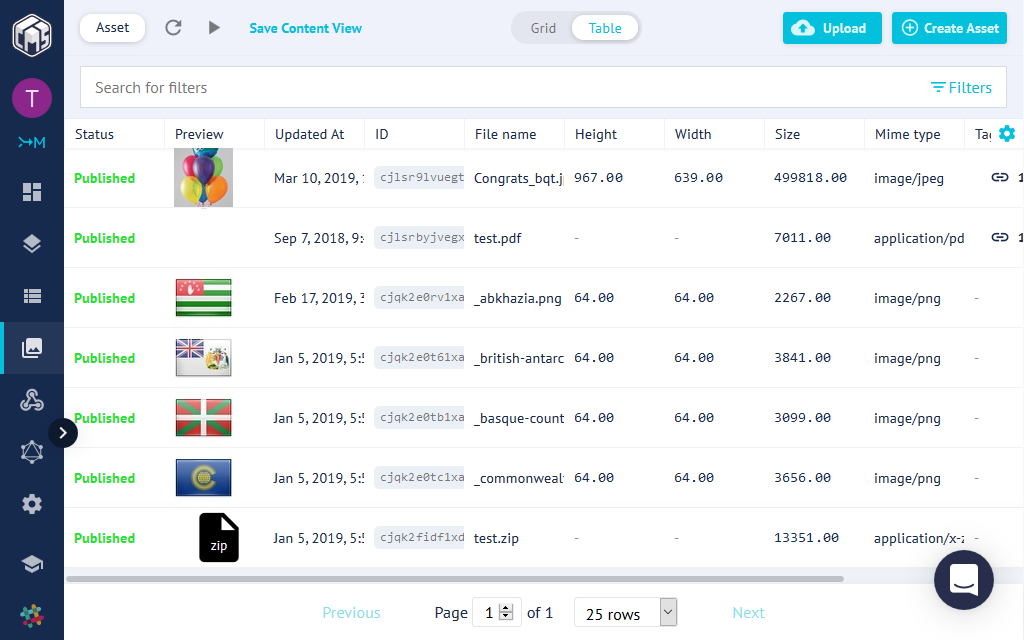Open the dashboard icon in the sidebar
Screen dimensions: 1024x640
click(32, 192)
